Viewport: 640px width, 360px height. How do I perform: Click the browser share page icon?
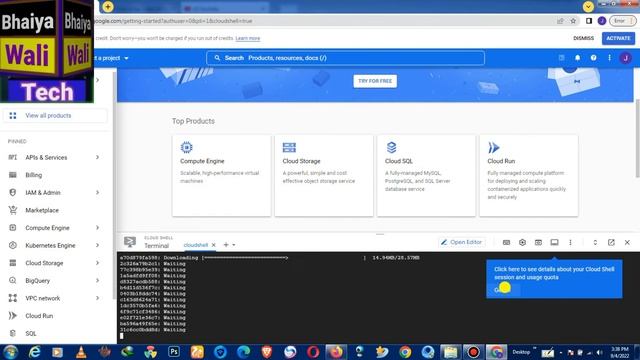click(560, 21)
